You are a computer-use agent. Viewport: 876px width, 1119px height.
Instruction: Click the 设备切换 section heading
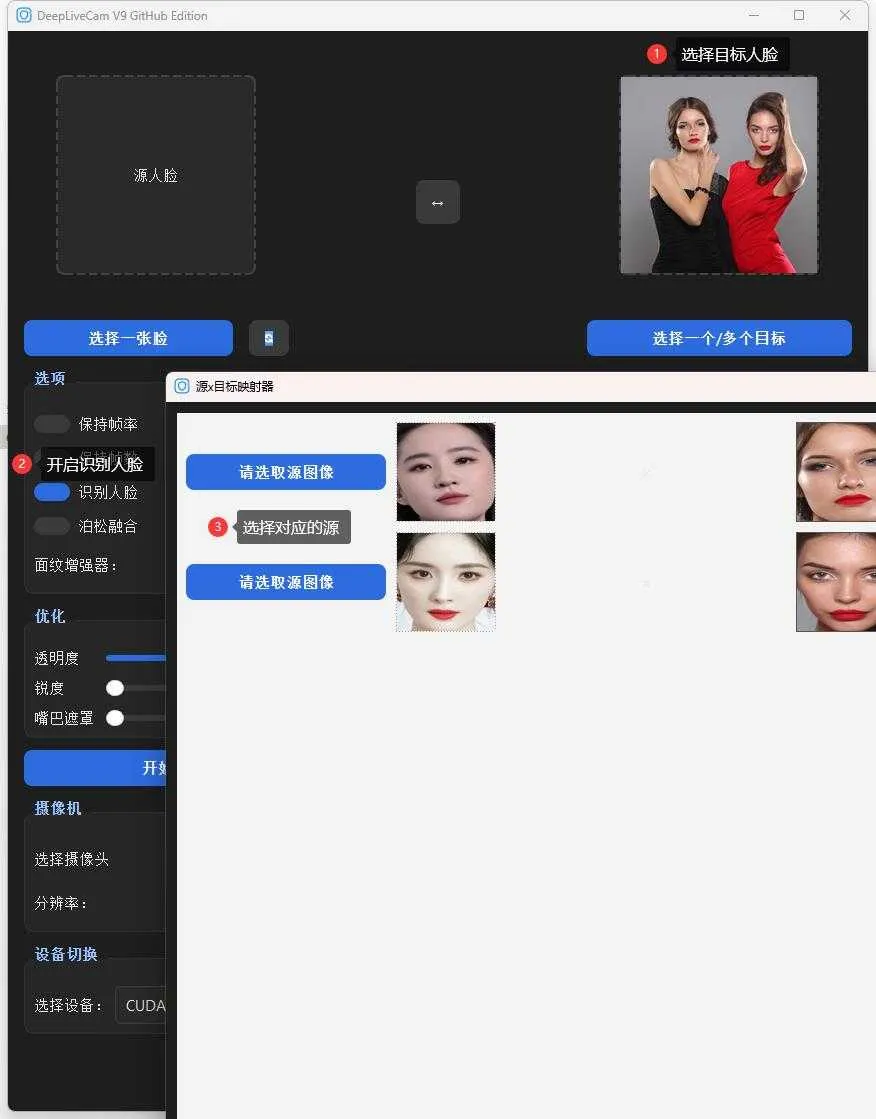(x=66, y=954)
